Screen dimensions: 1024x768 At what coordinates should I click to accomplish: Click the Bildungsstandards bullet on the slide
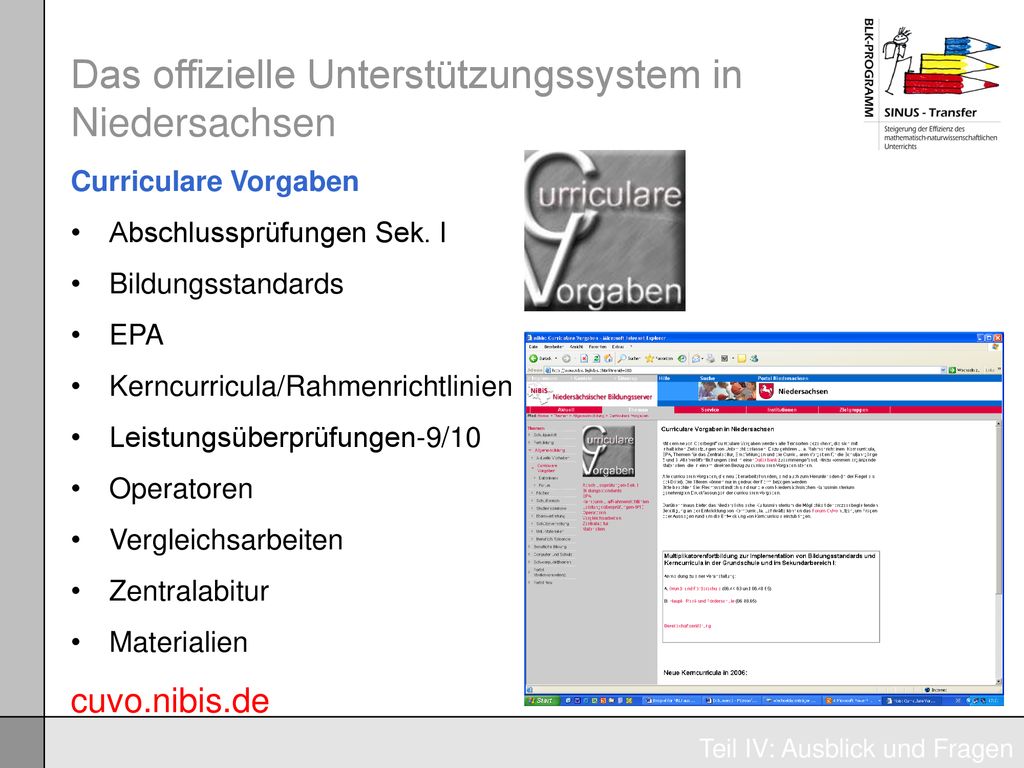pos(226,284)
